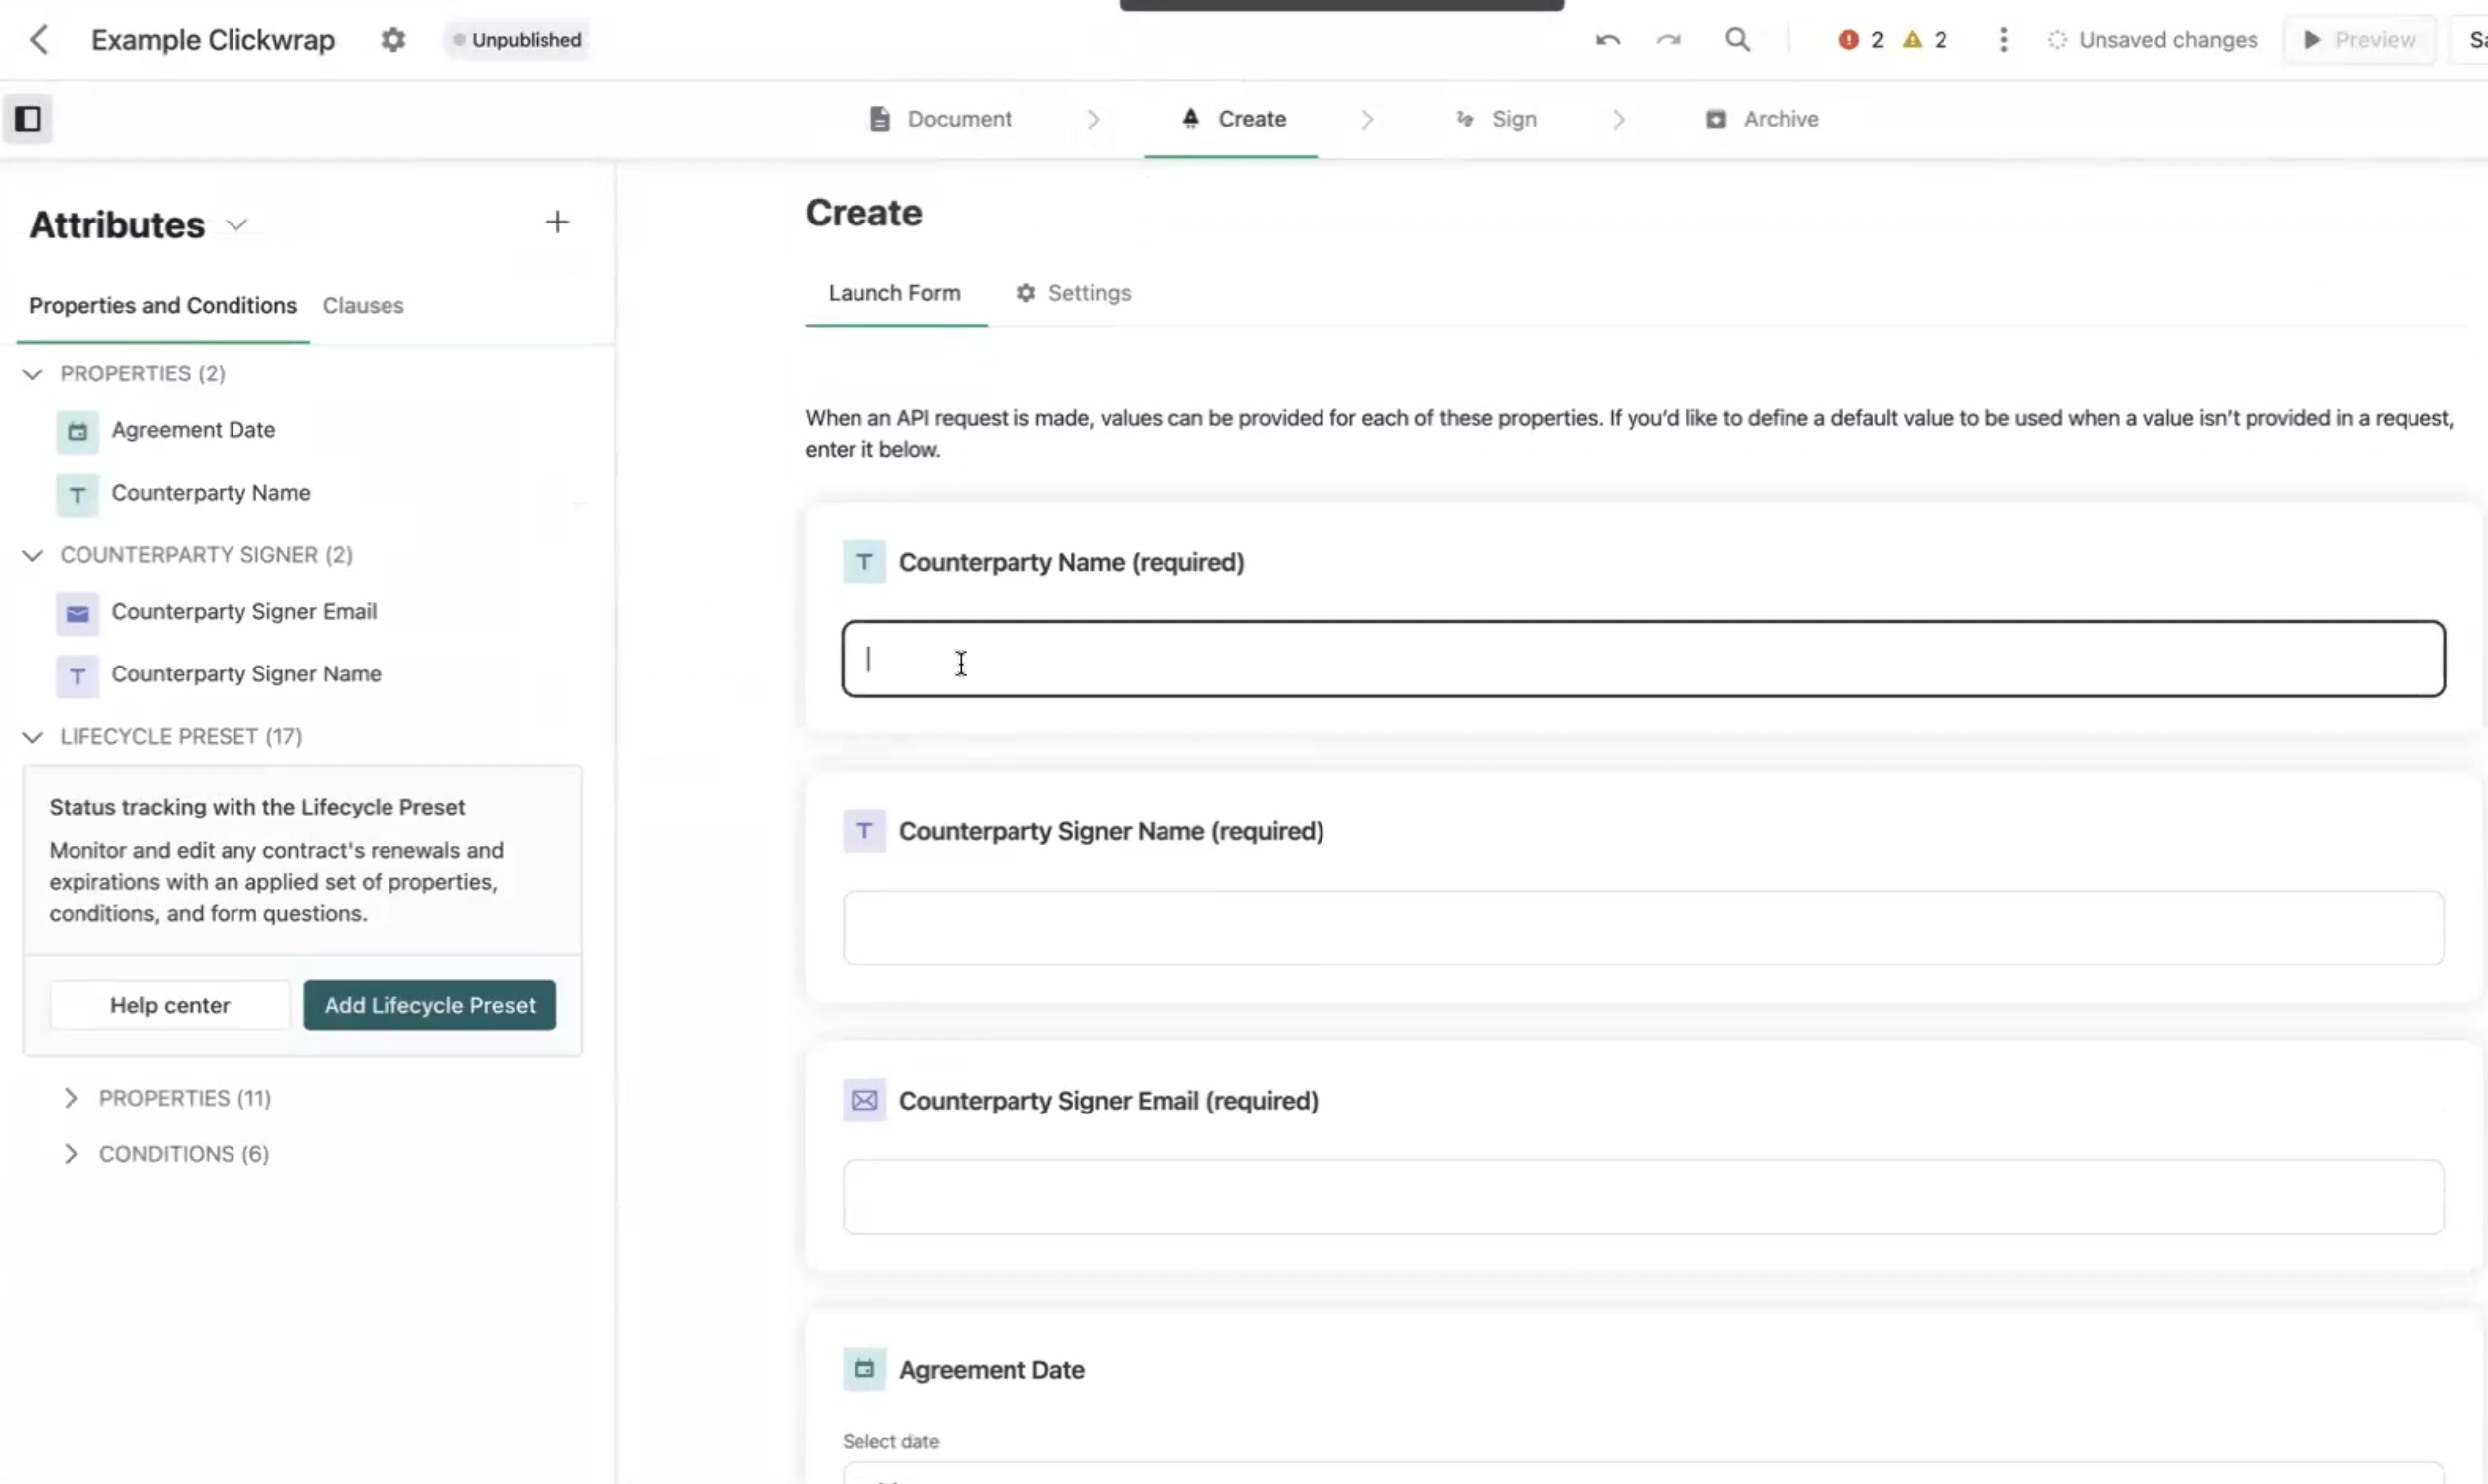Click the Counterparty Signer Email input field
This screenshot has width=2488, height=1484.
pyautogui.click(x=1644, y=1197)
